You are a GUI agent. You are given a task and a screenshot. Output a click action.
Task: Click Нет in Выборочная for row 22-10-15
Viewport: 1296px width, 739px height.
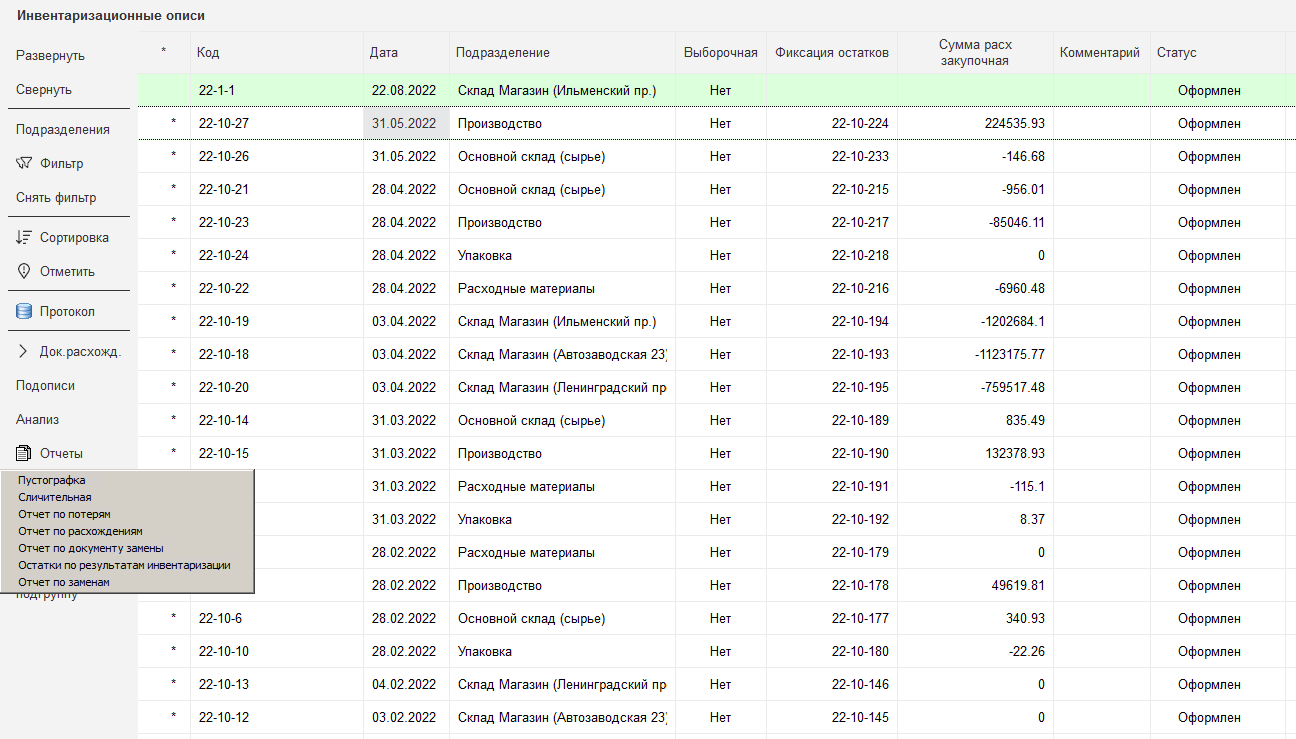720,454
